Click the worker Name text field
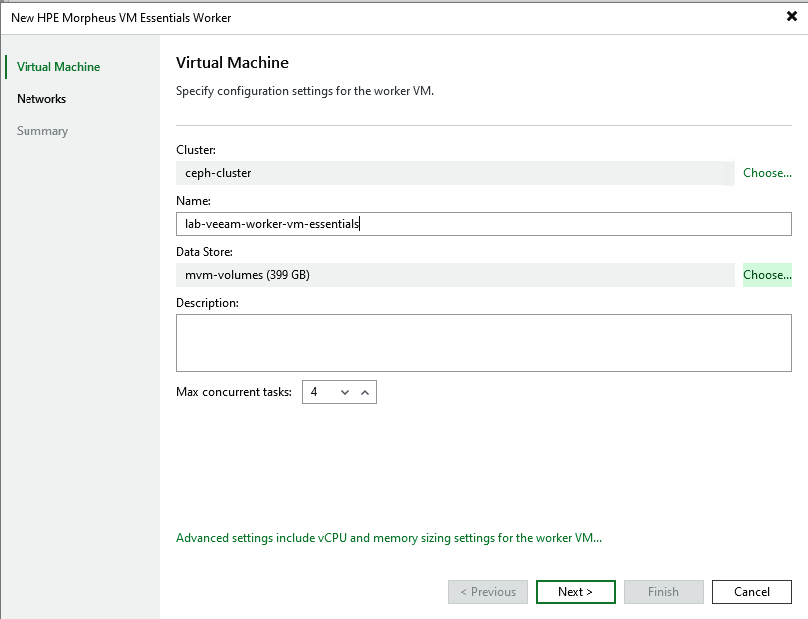This screenshot has width=808, height=619. pos(483,224)
